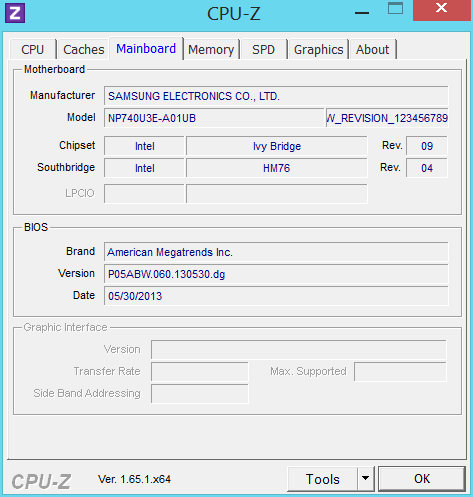The image size is (473, 497).
Task: Go to the SPD tab
Action: click(x=263, y=50)
